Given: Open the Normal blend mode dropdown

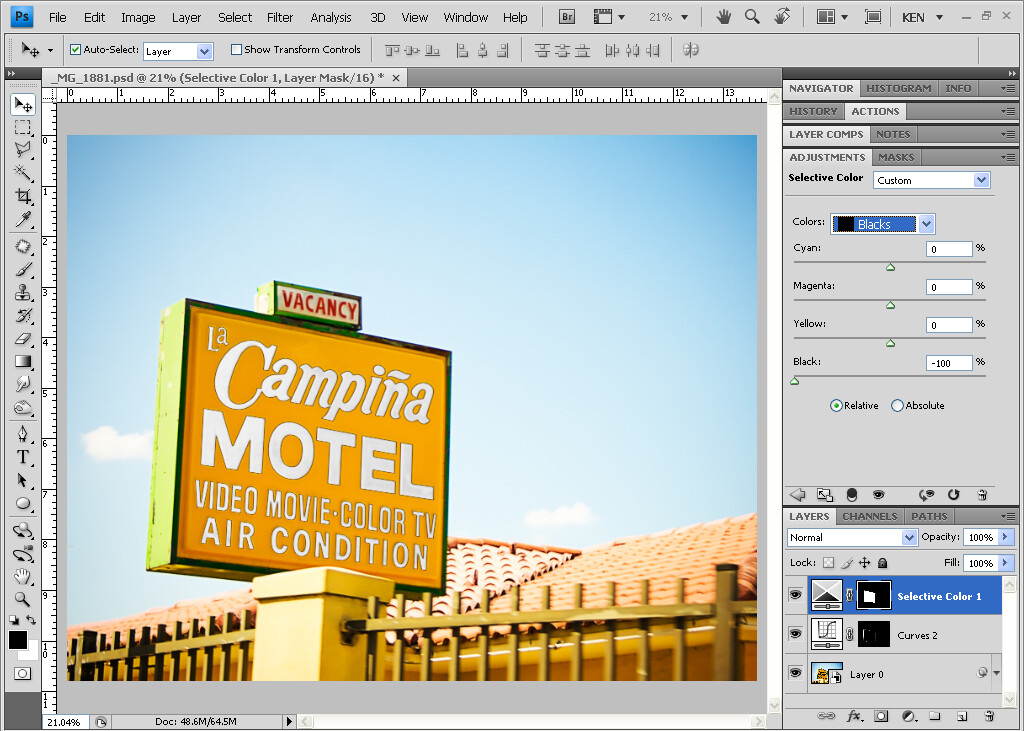Looking at the screenshot, I should tap(852, 537).
